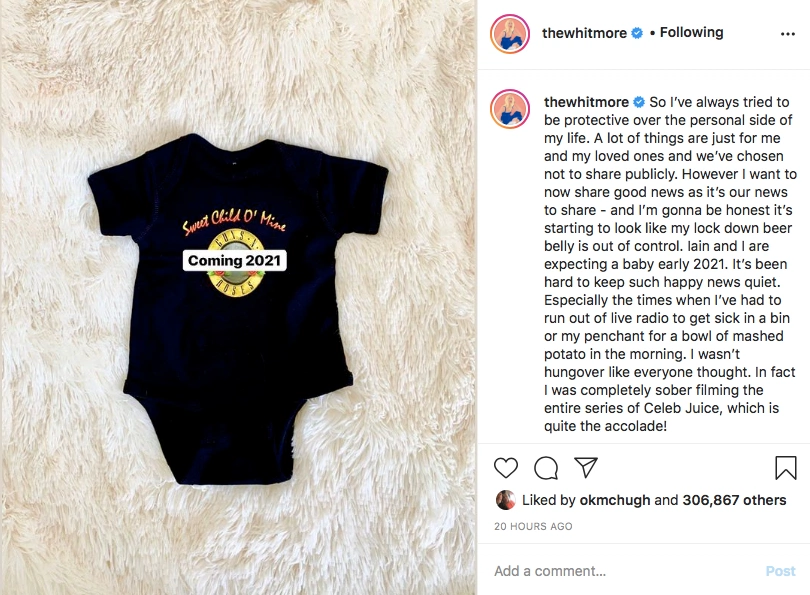Screen dimensions: 810x595
Task: Share post using paper plane icon
Action: coord(586,467)
